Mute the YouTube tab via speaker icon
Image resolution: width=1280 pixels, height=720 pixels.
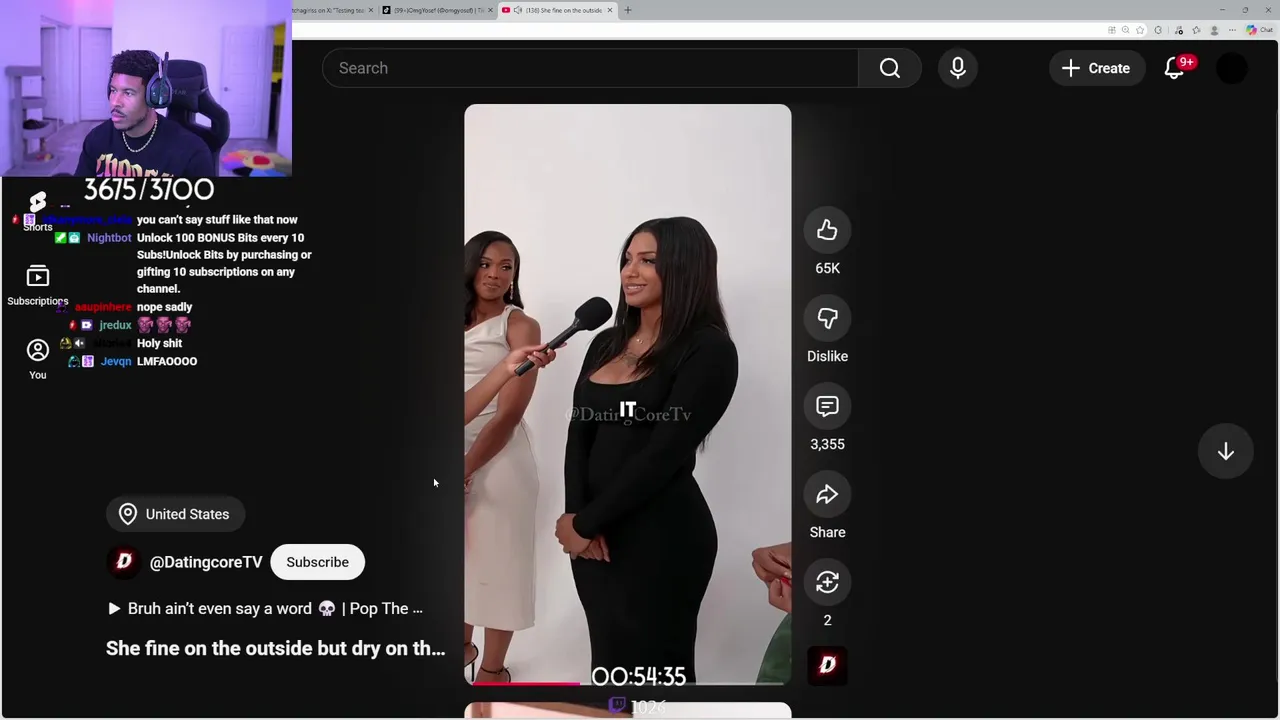[x=518, y=10]
